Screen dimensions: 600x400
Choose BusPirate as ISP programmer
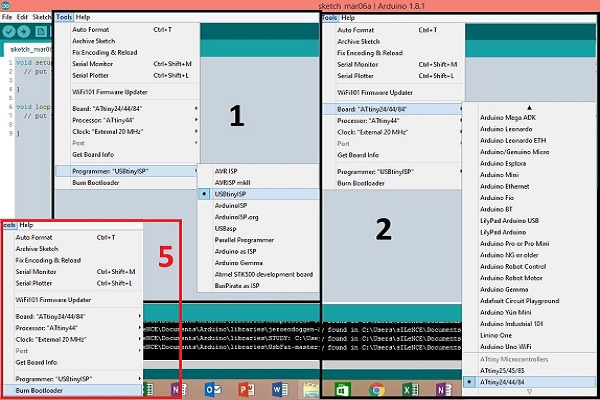237,286
